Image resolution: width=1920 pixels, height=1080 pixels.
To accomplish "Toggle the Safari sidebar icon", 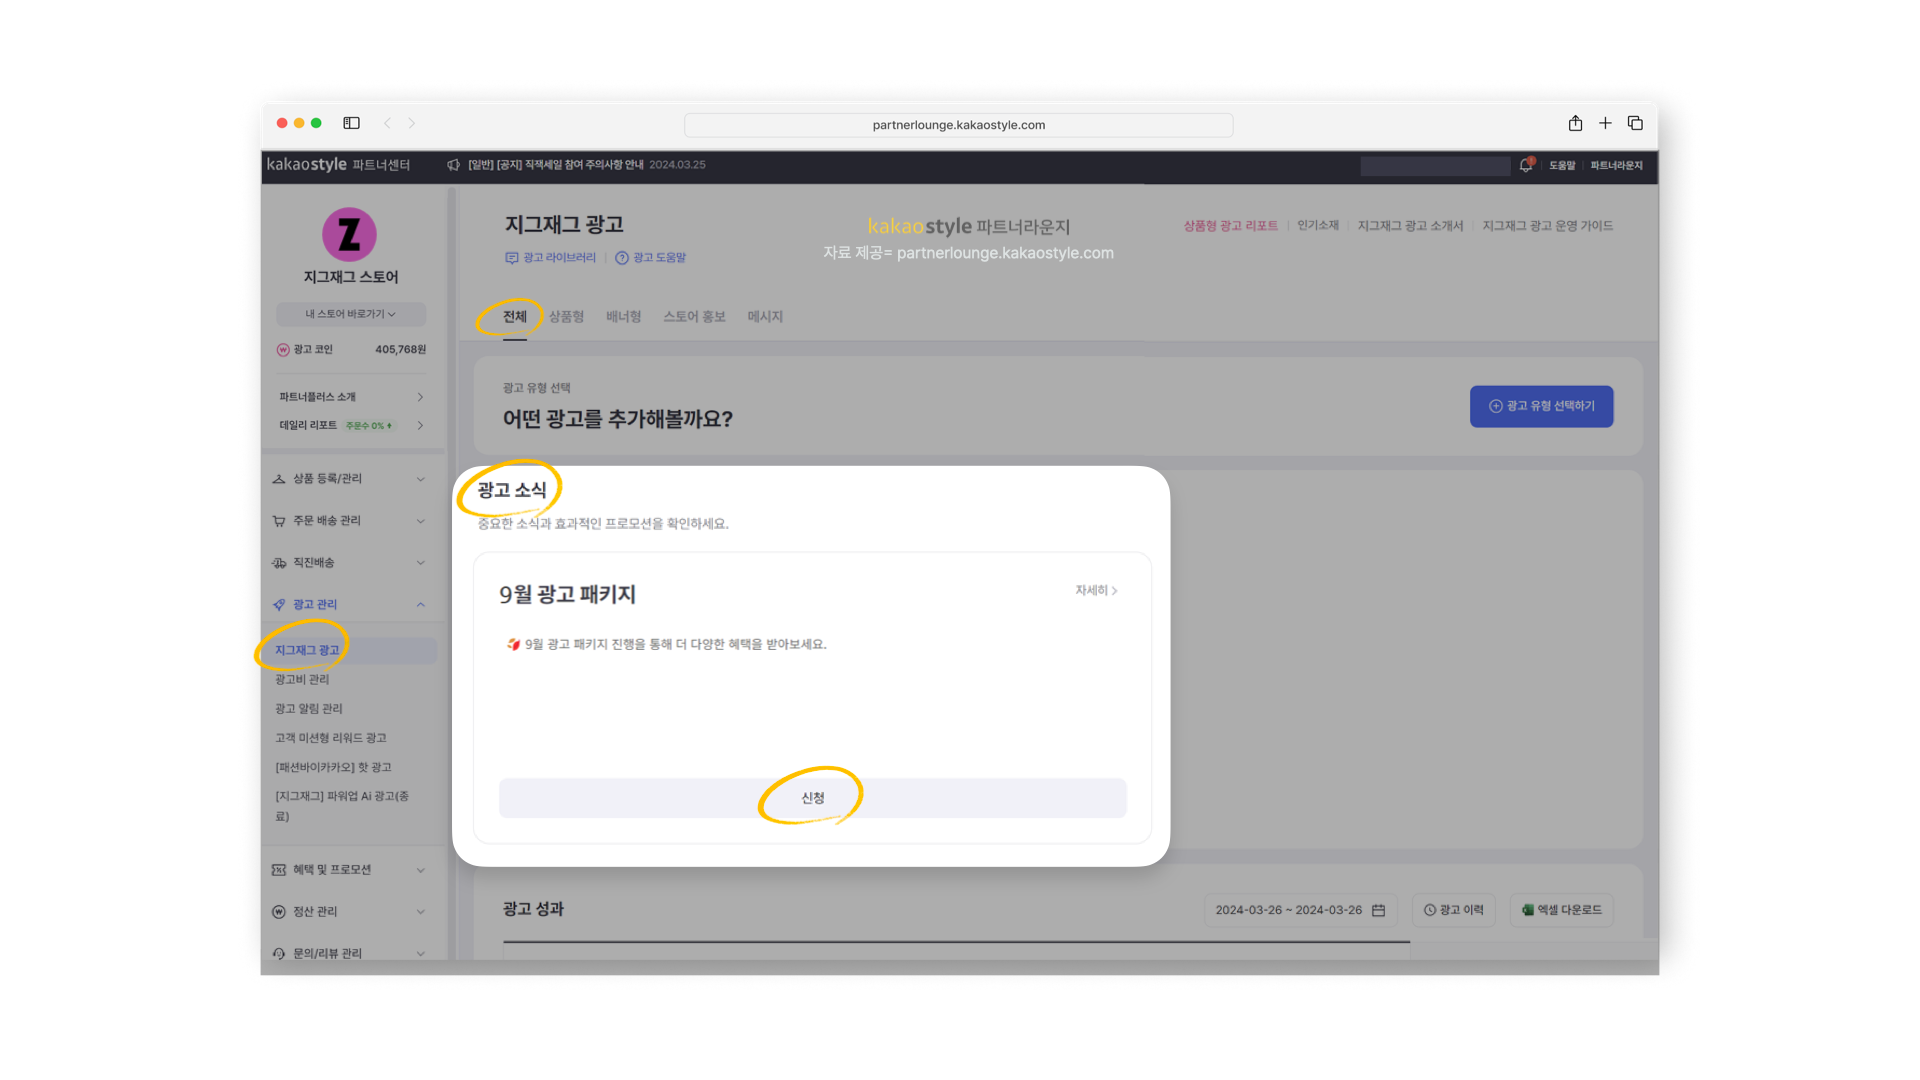I will click(x=351, y=123).
